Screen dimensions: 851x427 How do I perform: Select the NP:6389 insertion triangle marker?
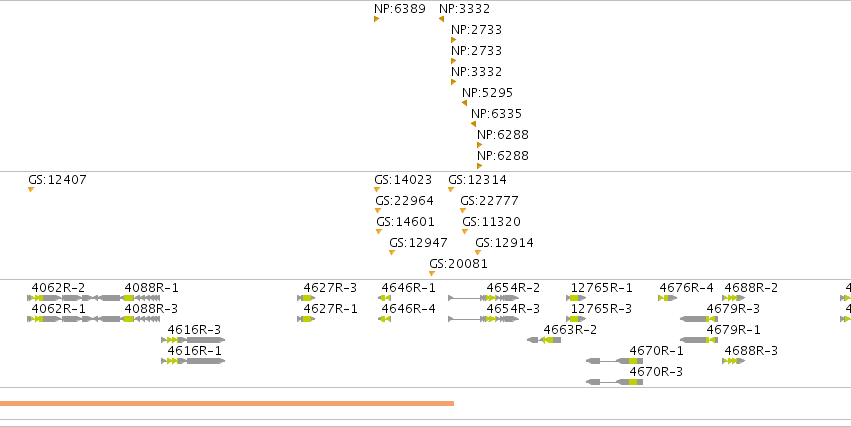[x=376, y=19]
